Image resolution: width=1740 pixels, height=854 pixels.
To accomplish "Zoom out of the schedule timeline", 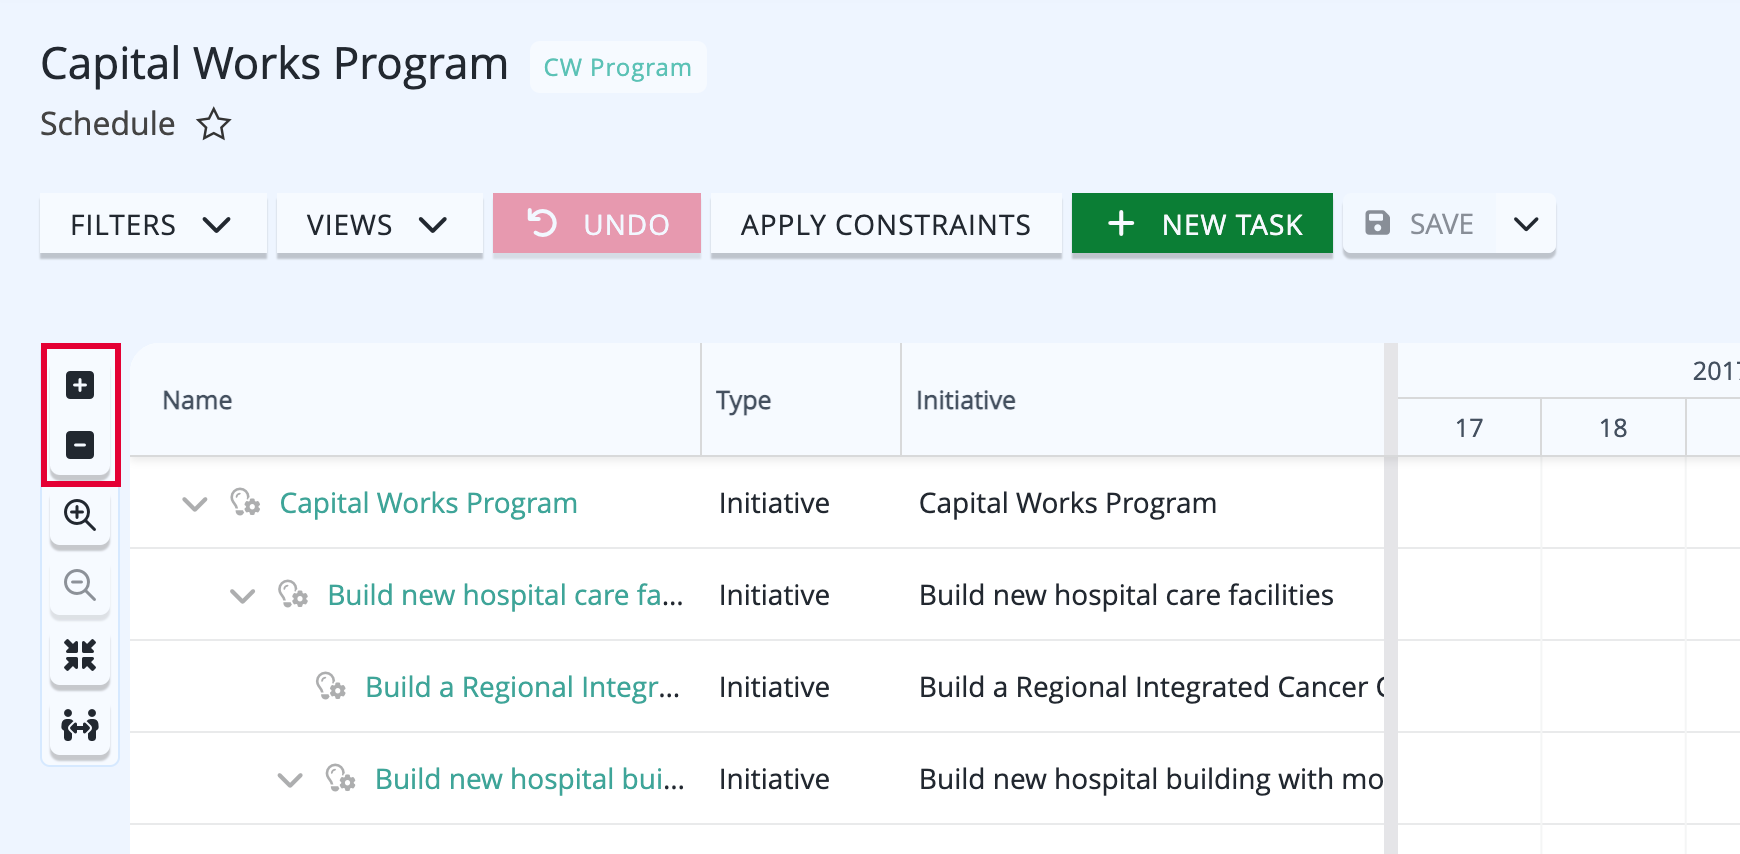I will coord(80,585).
